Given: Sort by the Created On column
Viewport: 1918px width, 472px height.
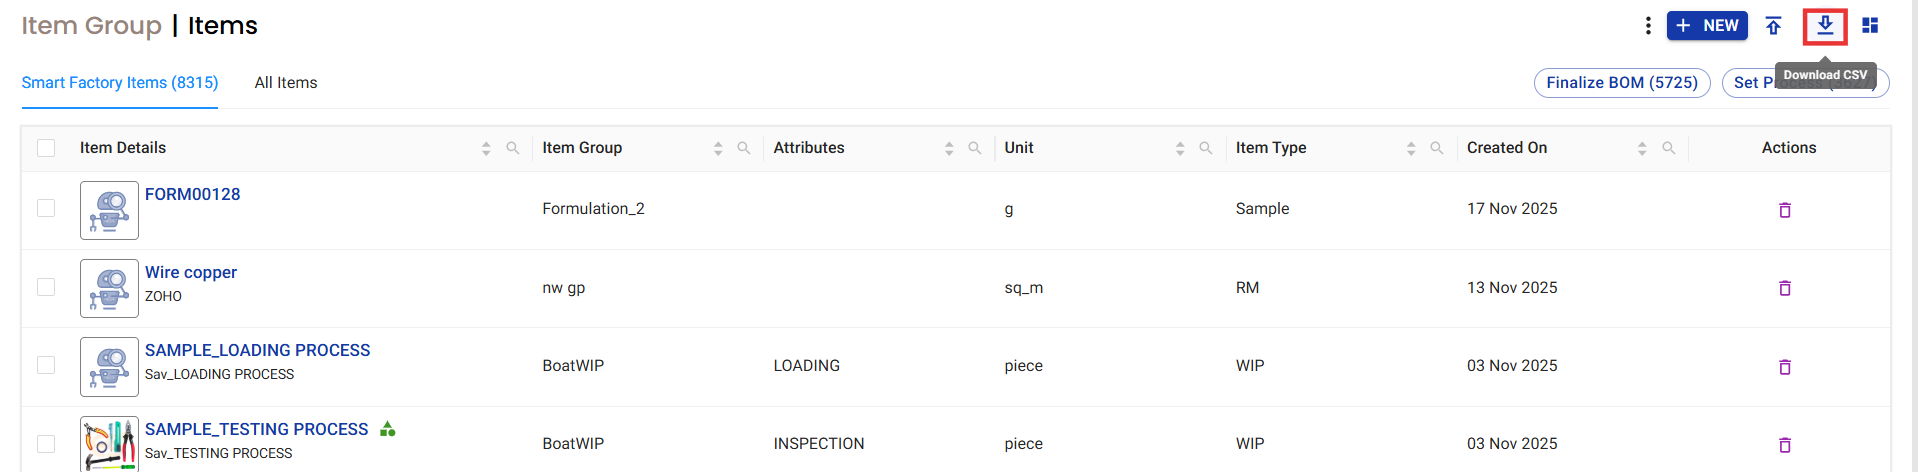Looking at the screenshot, I should (1642, 148).
